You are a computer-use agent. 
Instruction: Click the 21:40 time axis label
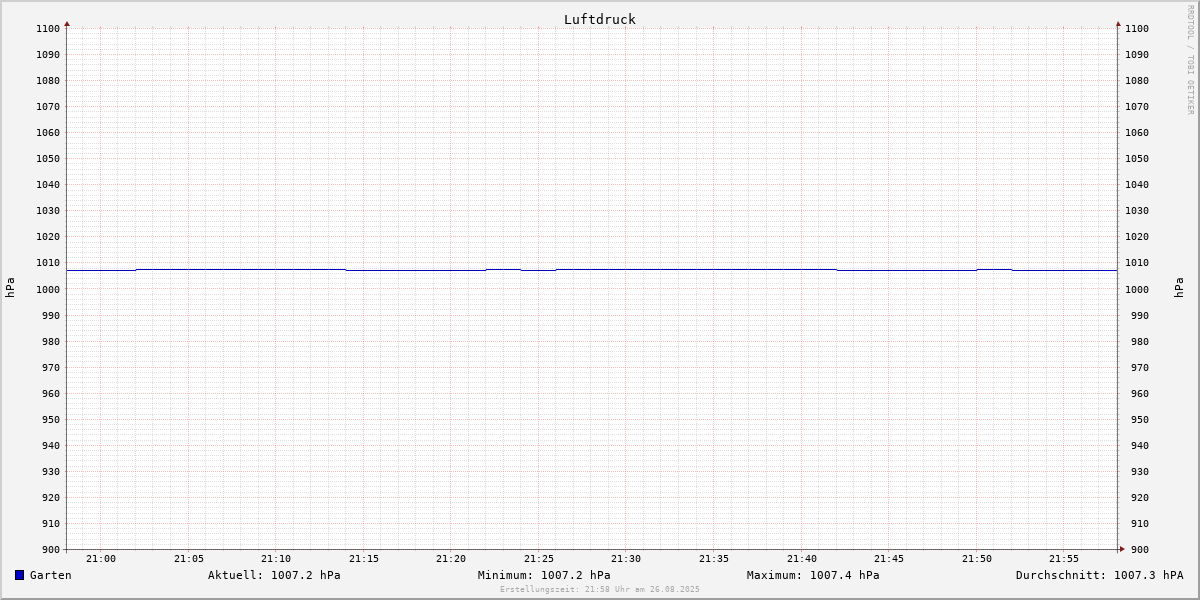coord(802,559)
